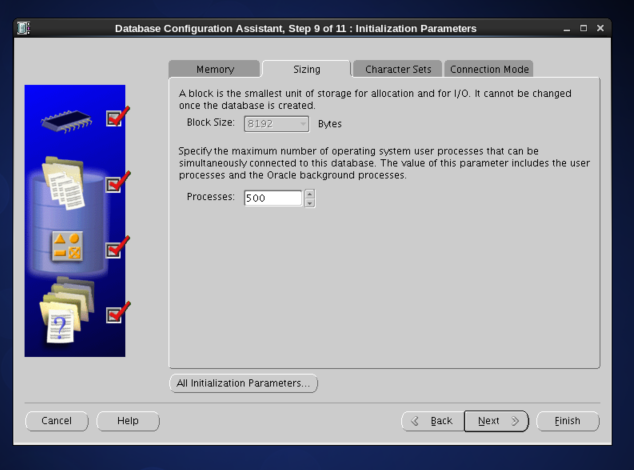
Task: Open the window menu icon in the title bar
Action: [x=24, y=27]
